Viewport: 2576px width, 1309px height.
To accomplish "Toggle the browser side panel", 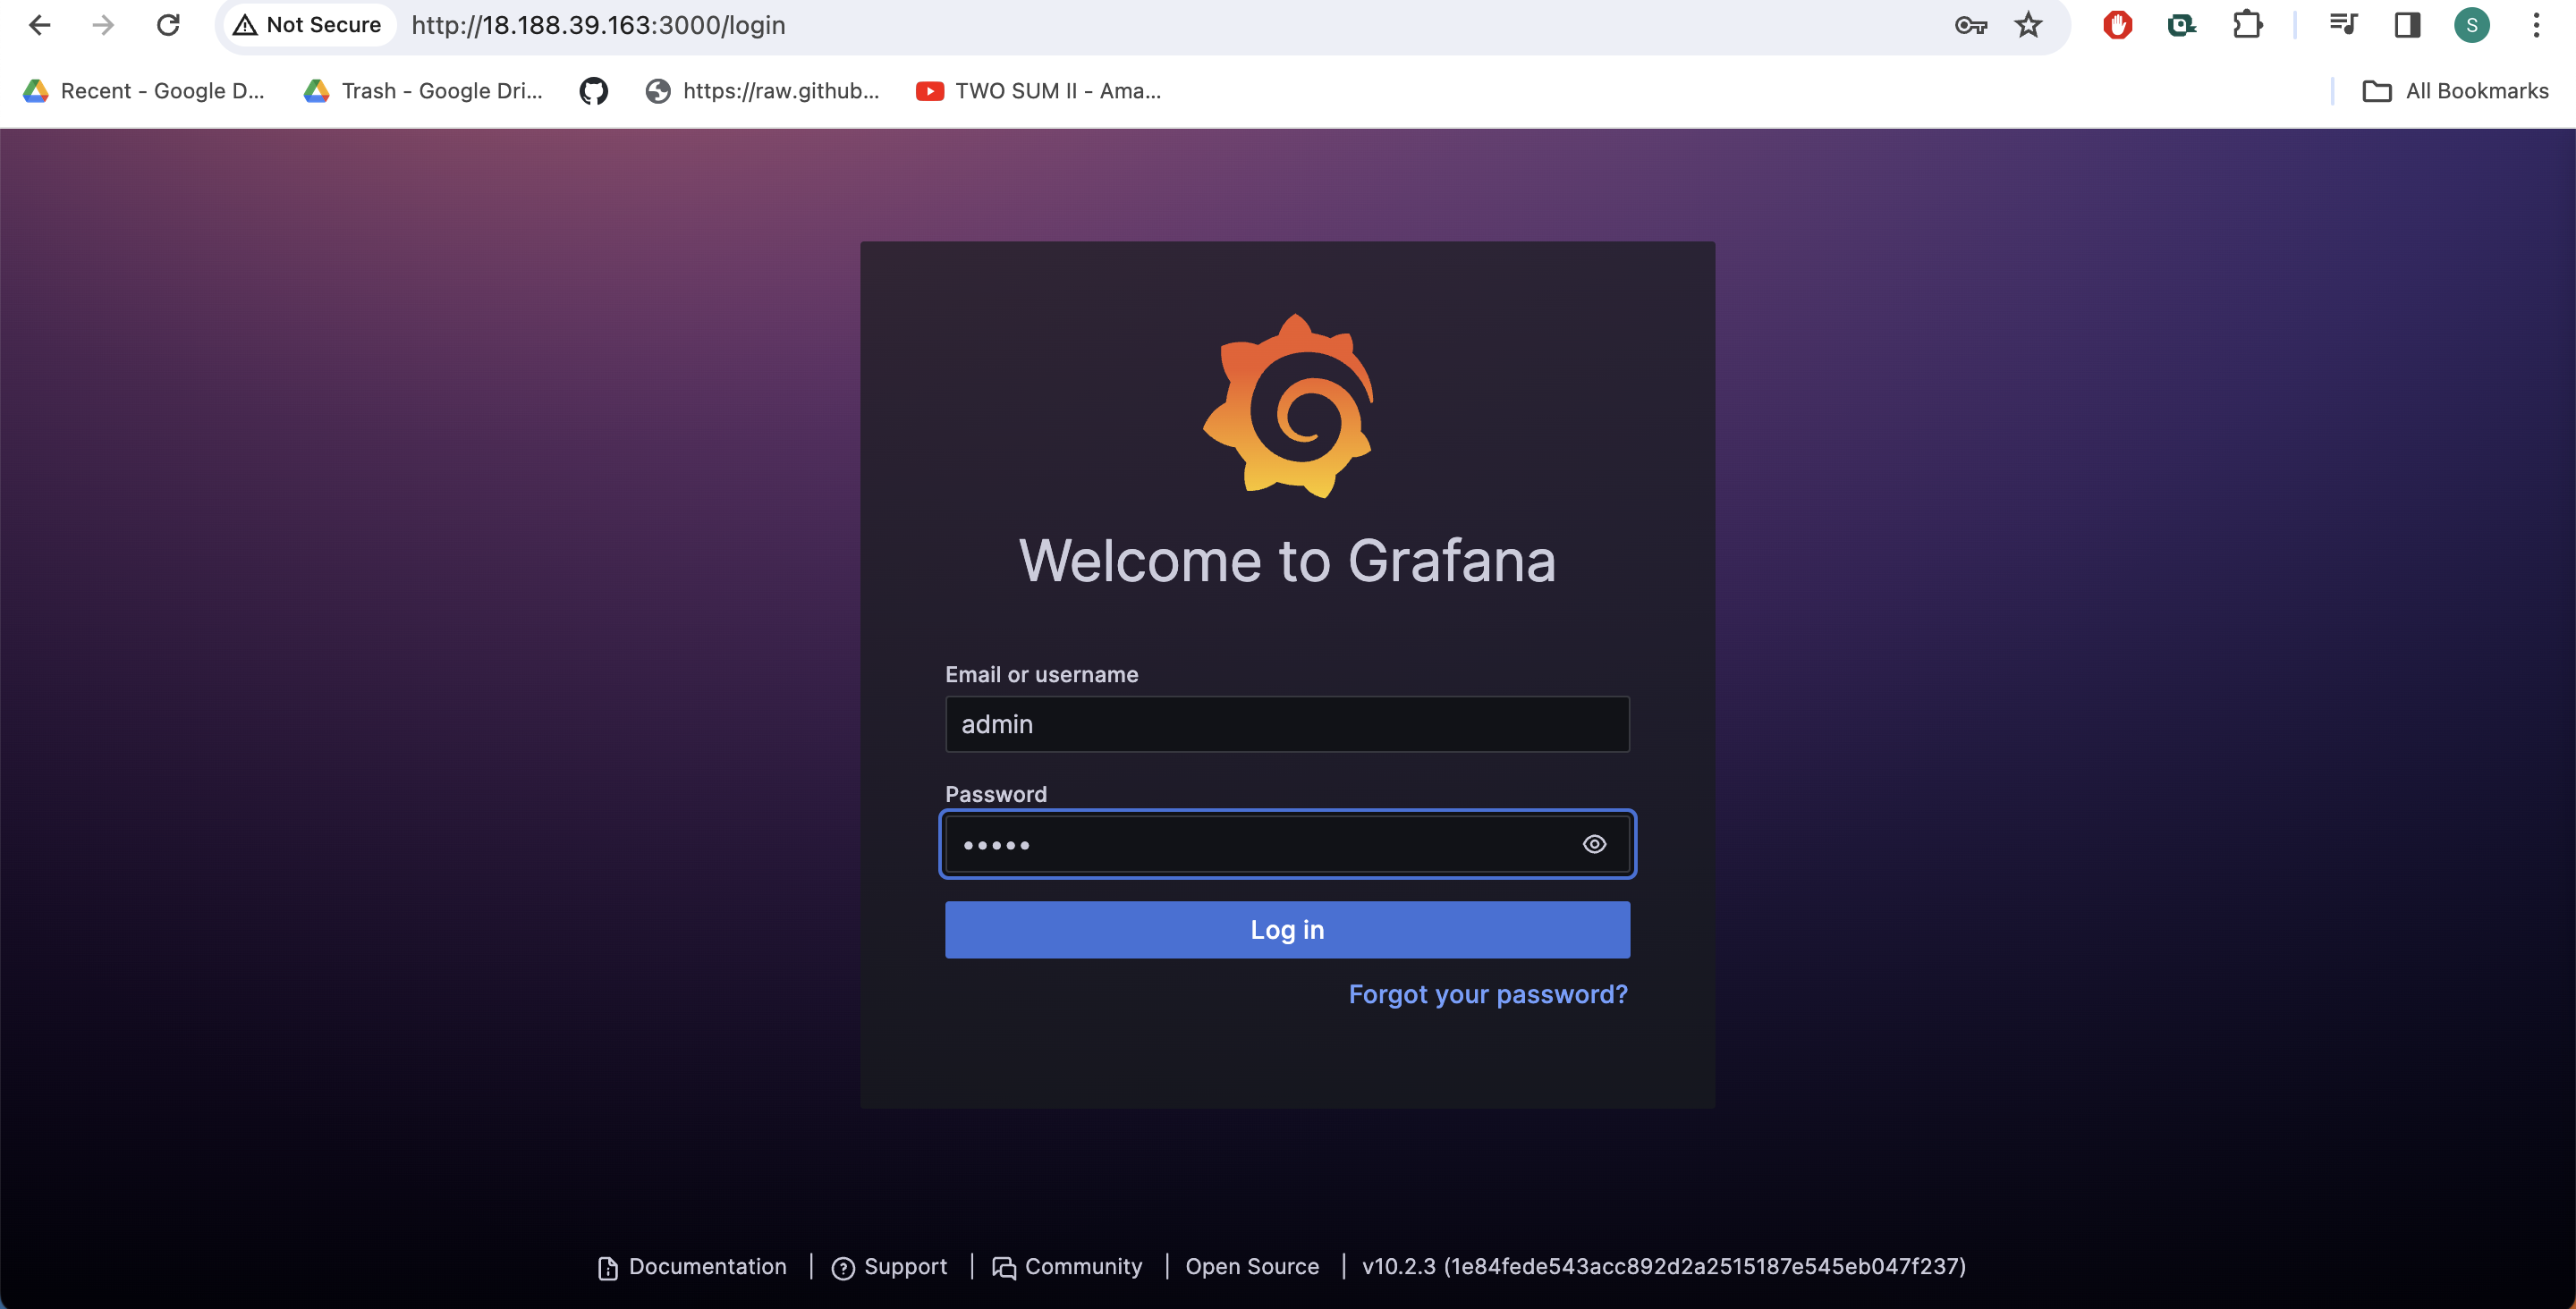I will pyautogui.click(x=2407, y=25).
